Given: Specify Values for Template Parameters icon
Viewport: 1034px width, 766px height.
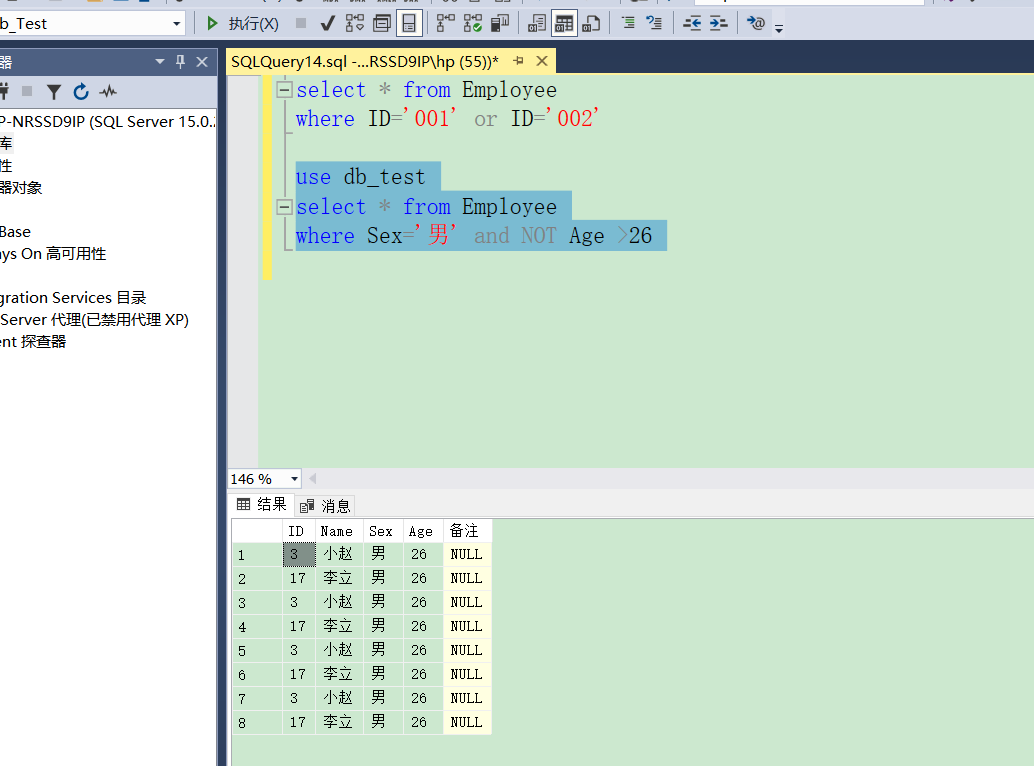Looking at the screenshot, I should tap(756, 24).
